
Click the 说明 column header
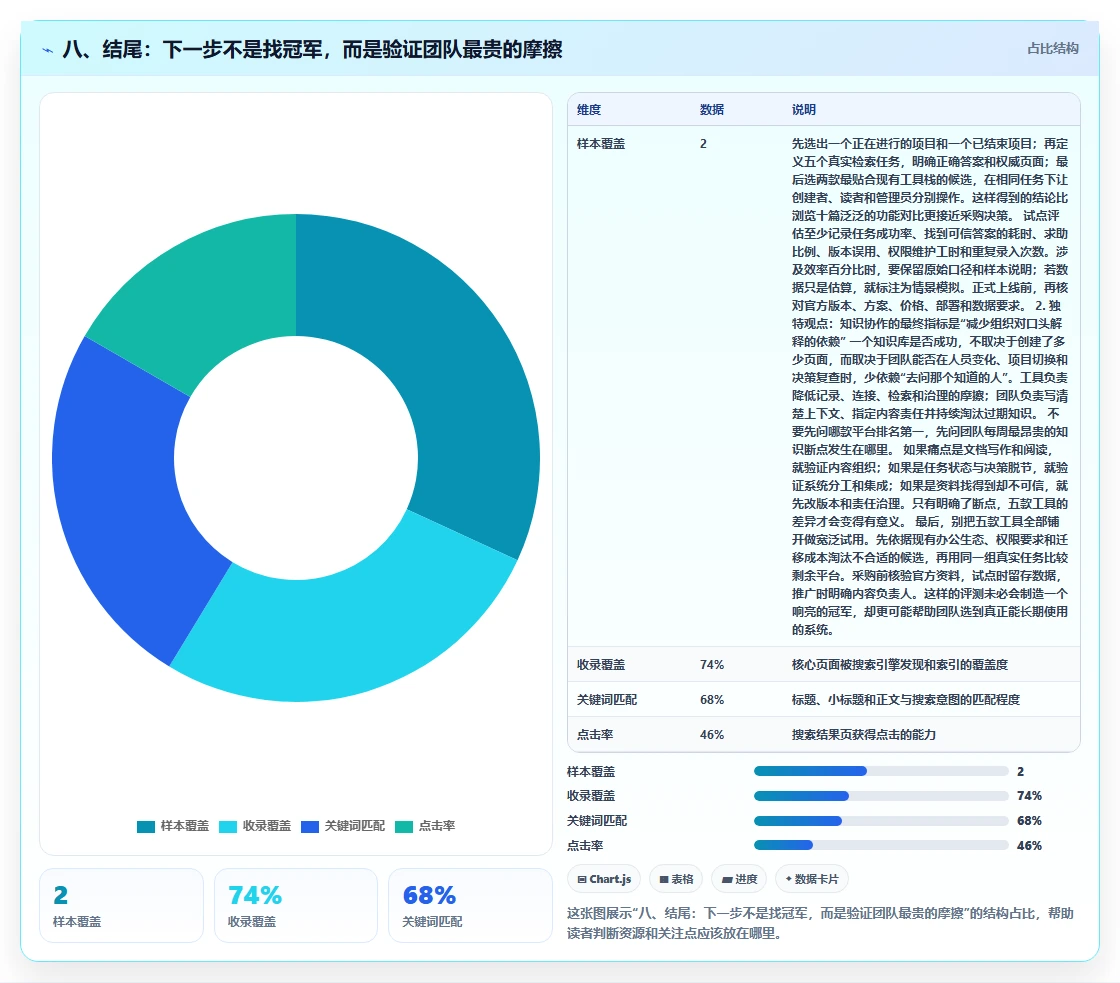pos(804,109)
